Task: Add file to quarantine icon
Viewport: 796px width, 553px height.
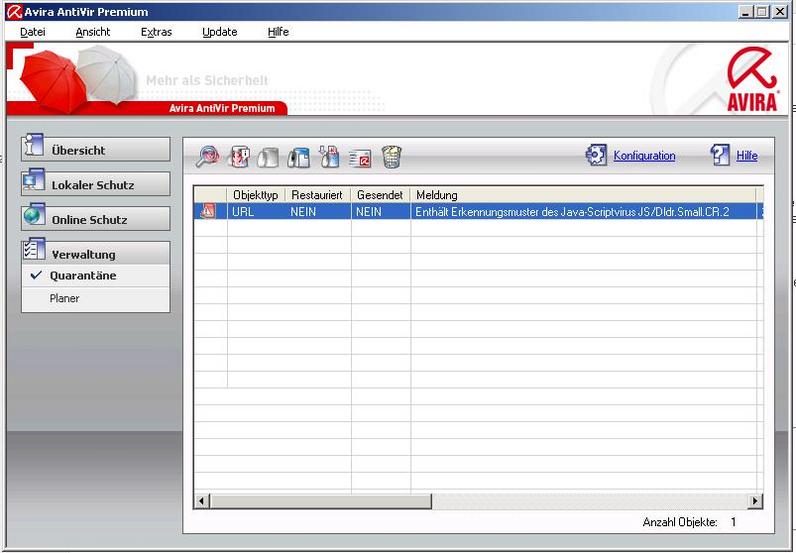Action: coord(329,156)
